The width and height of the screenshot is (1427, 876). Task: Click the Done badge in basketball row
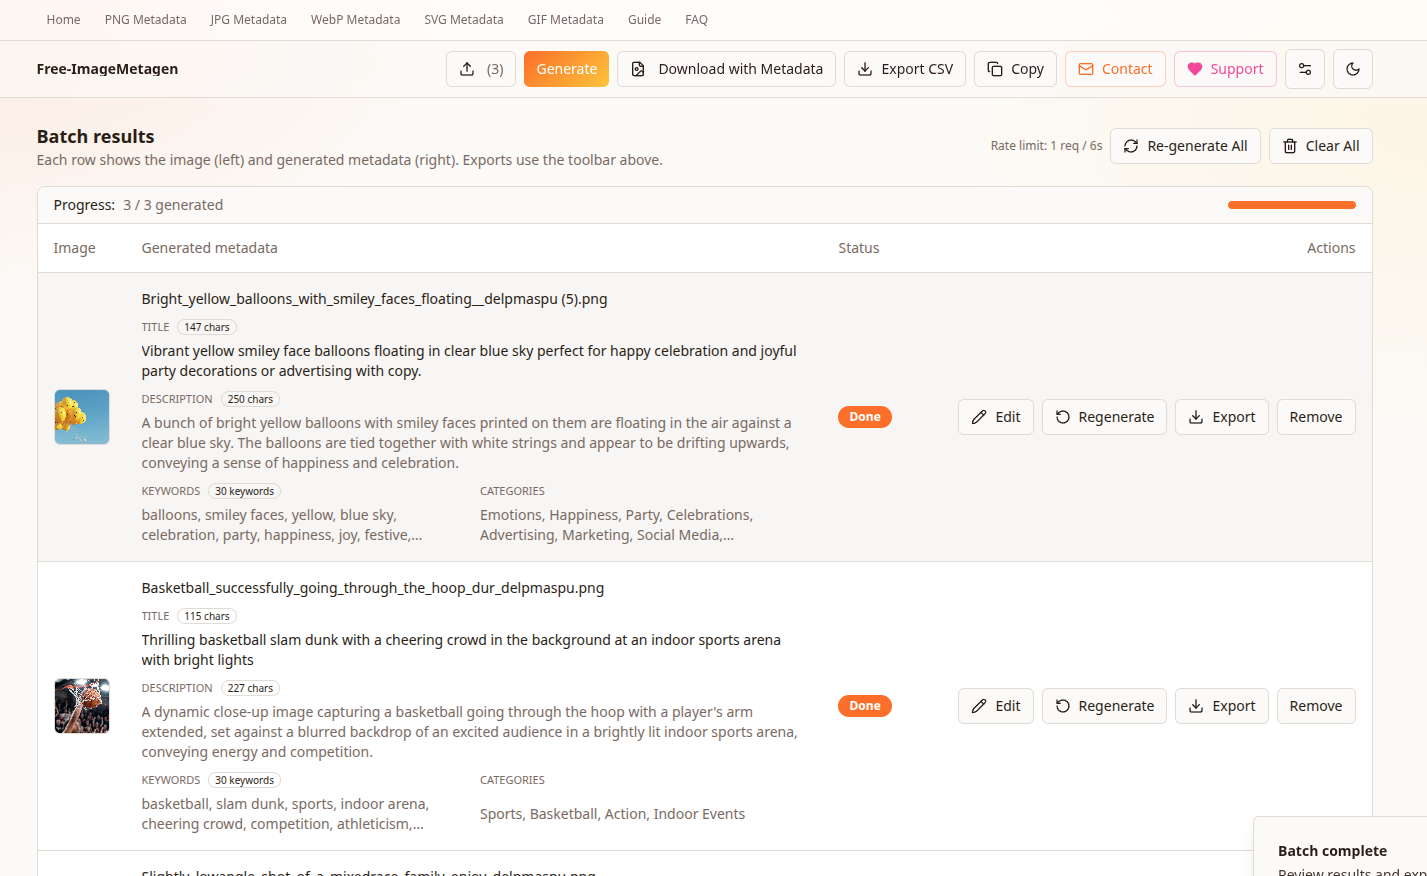pyautogui.click(x=865, y=706)
